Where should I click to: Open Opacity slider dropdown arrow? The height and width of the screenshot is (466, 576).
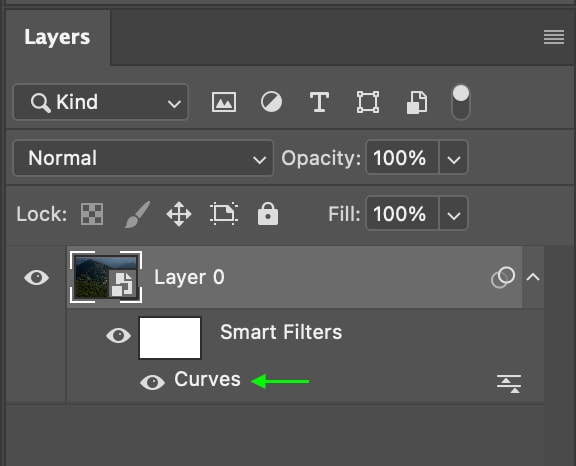click(454, 159)
